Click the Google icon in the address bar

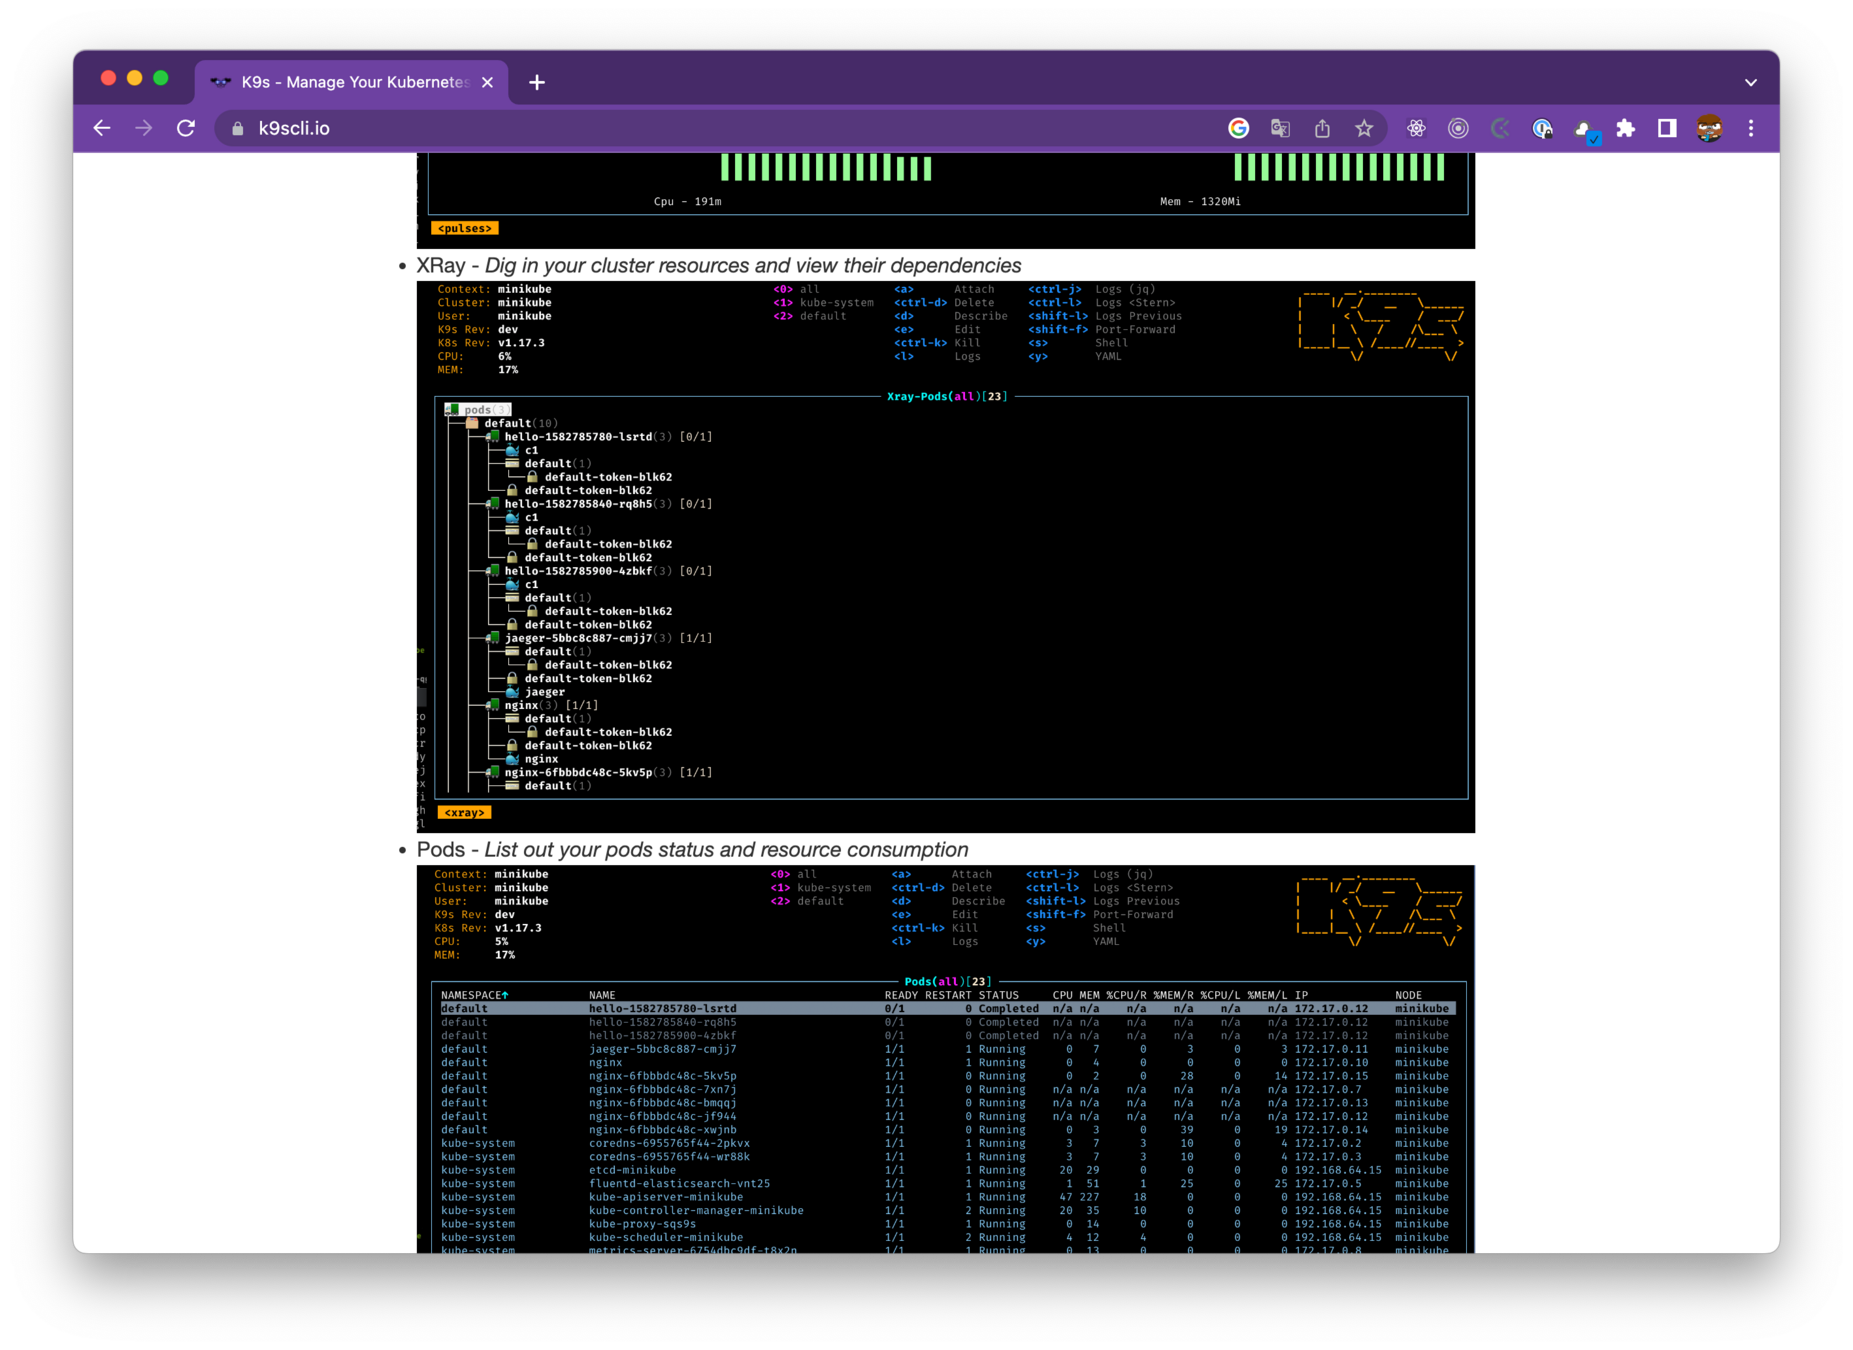tap(1239, 128)
